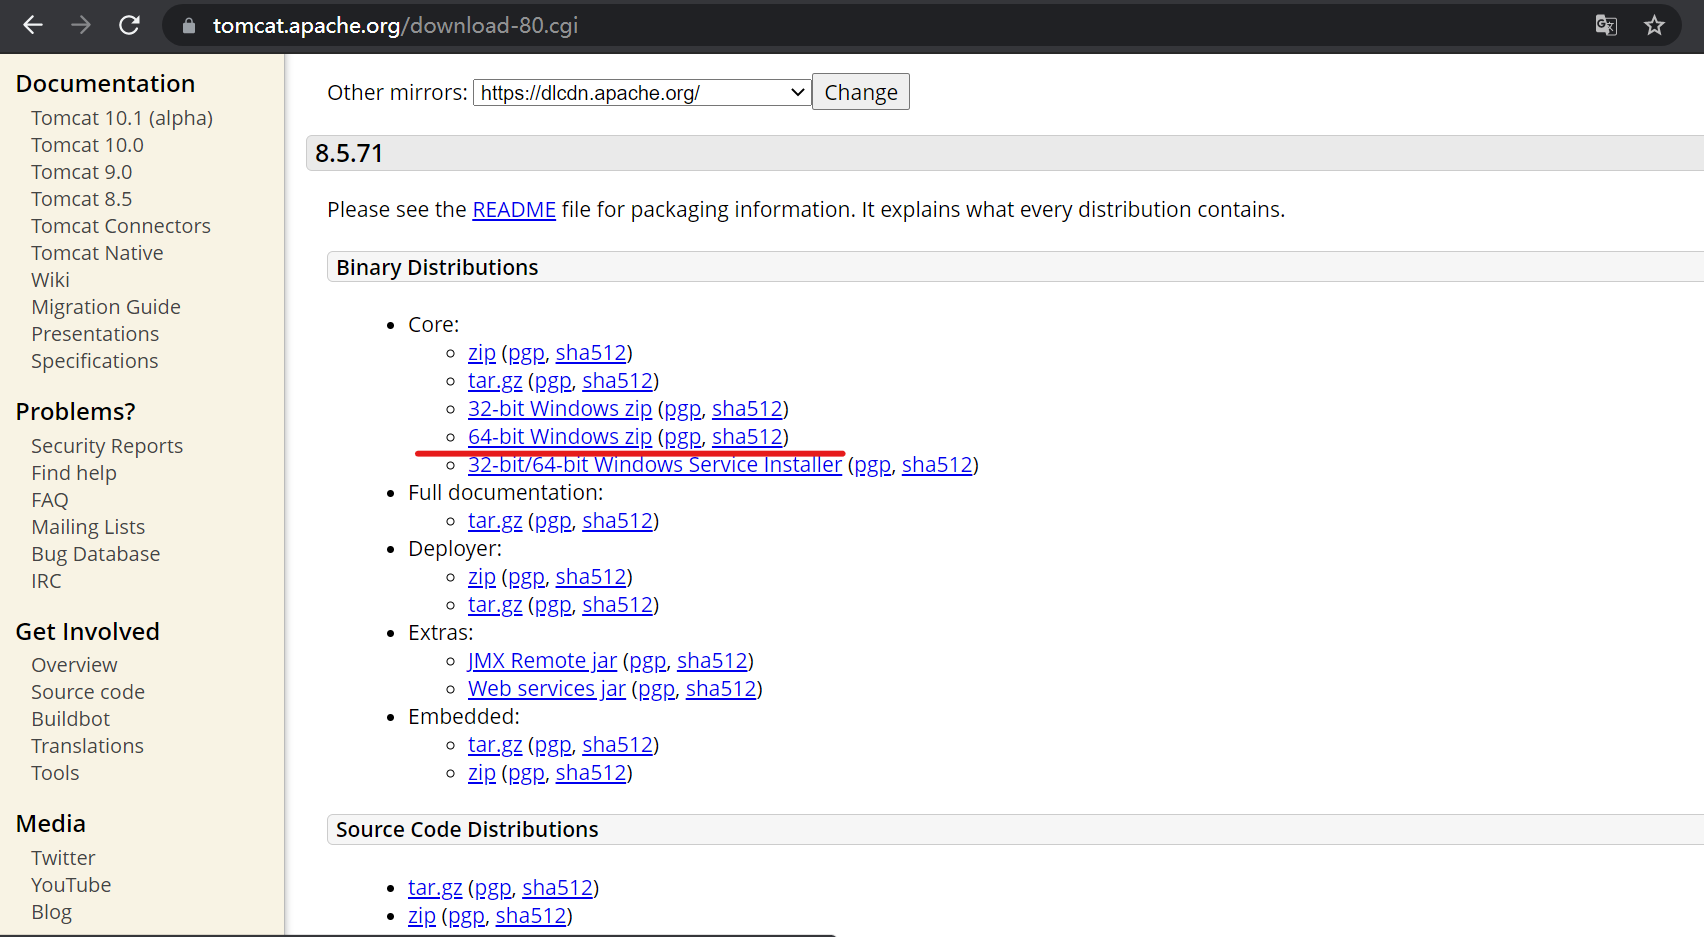Click Find help in sidebar
The height and width of the screenshot is (937, 1704).
point(74,473)
